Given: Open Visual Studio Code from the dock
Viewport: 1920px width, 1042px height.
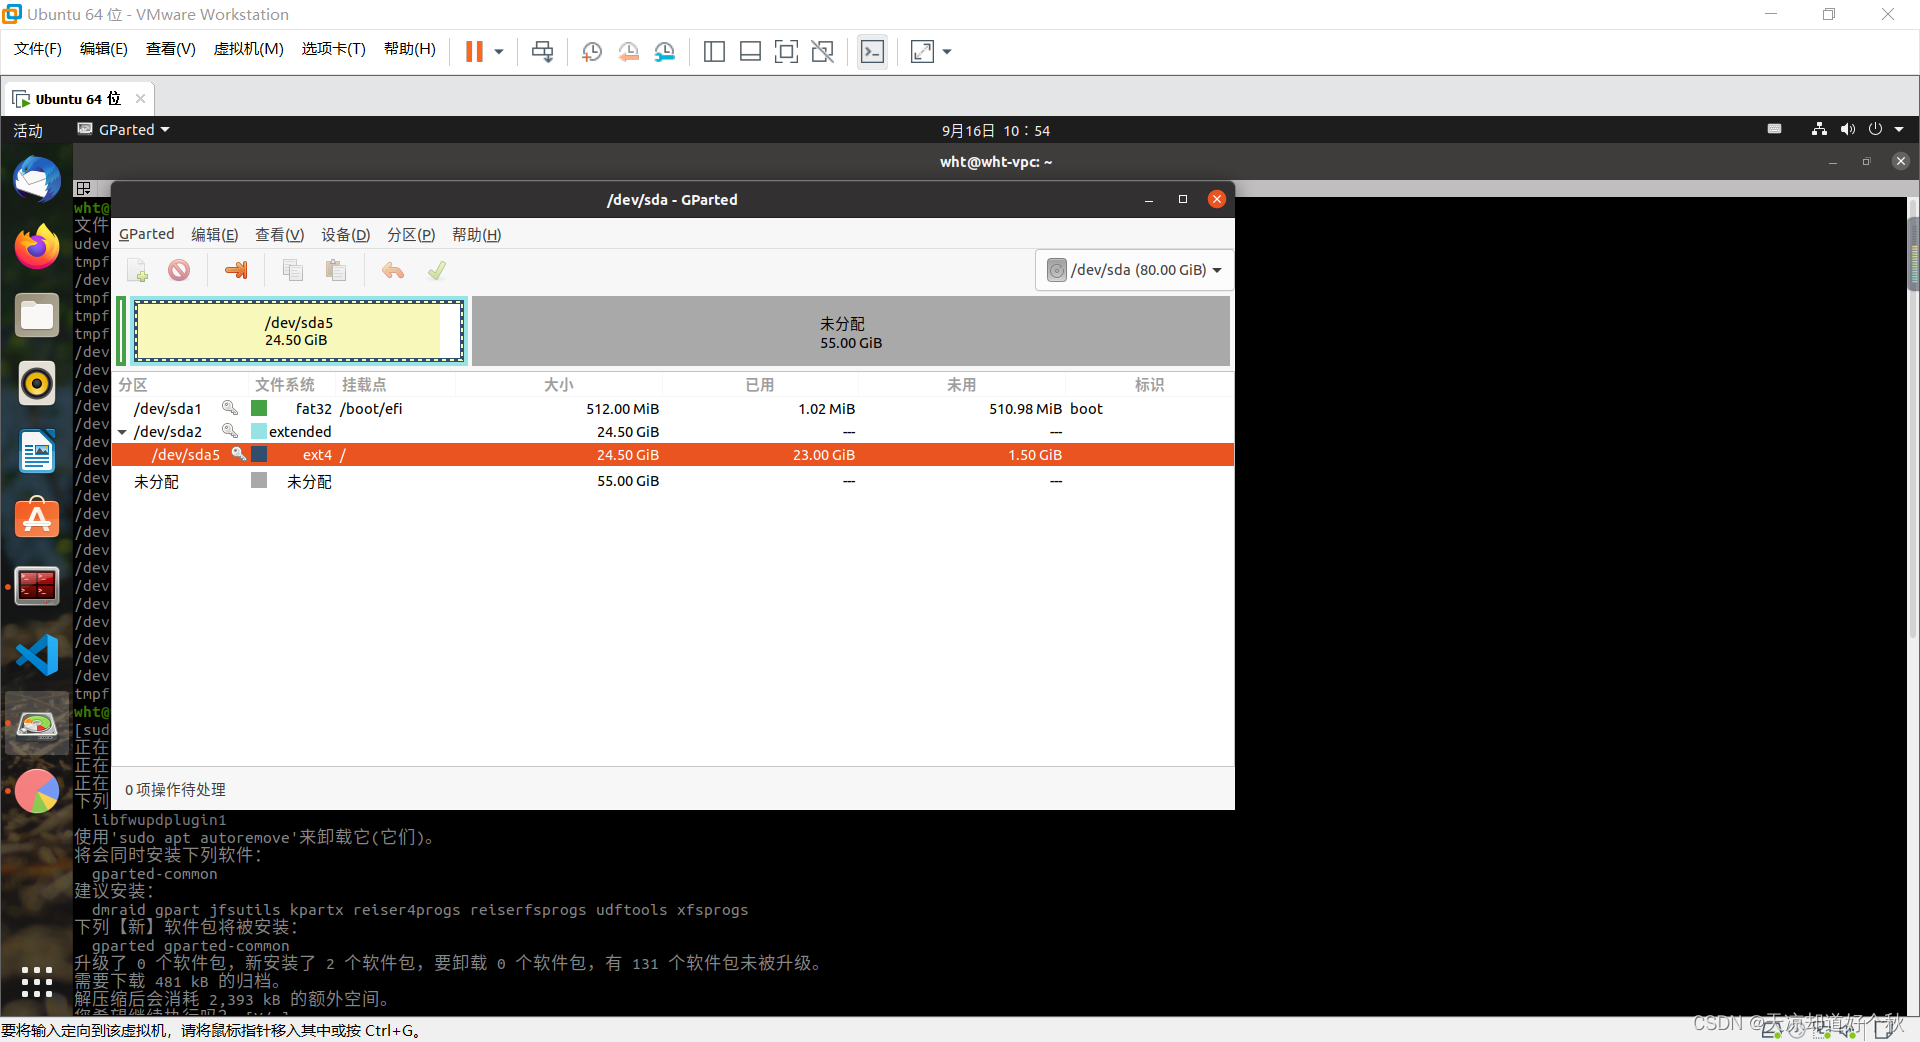Looking at the screenshot, I should click(x=37, y=655).
